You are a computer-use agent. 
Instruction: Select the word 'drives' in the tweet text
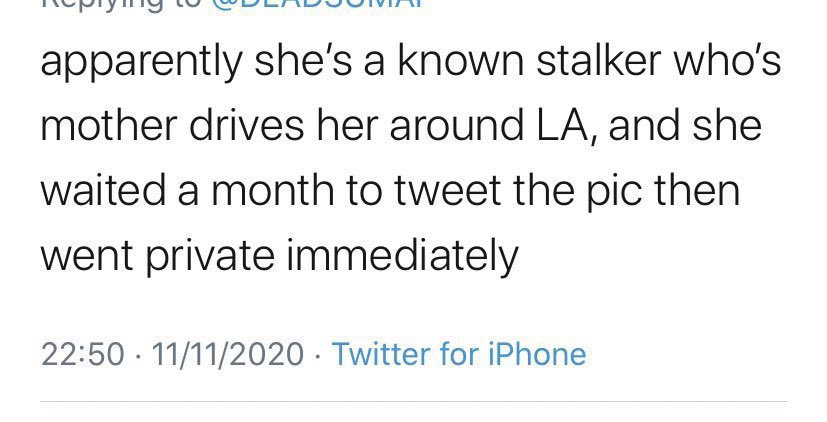[246, 126]
